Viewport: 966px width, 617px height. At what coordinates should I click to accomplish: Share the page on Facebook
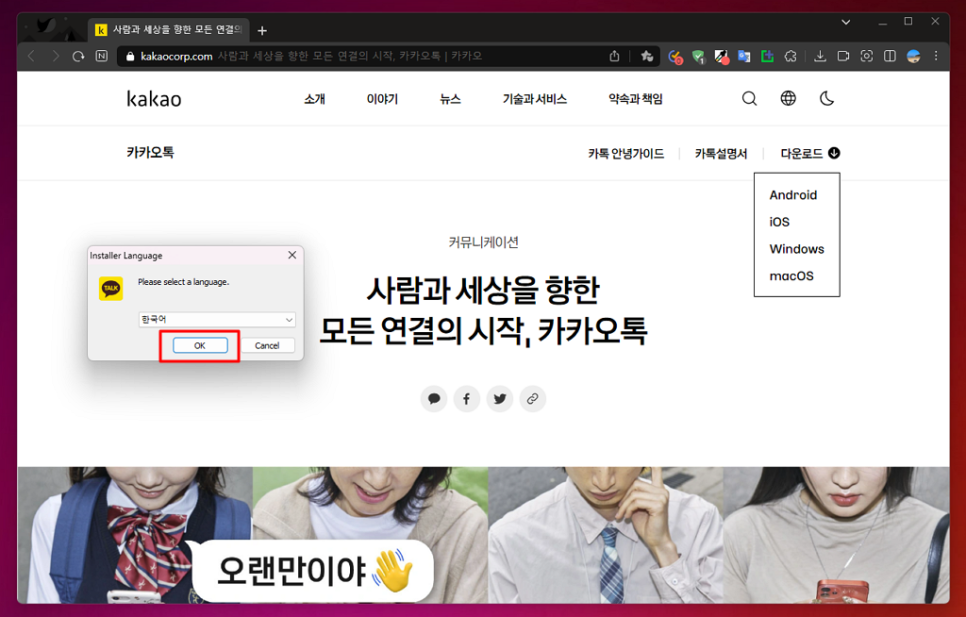[466, 399]
